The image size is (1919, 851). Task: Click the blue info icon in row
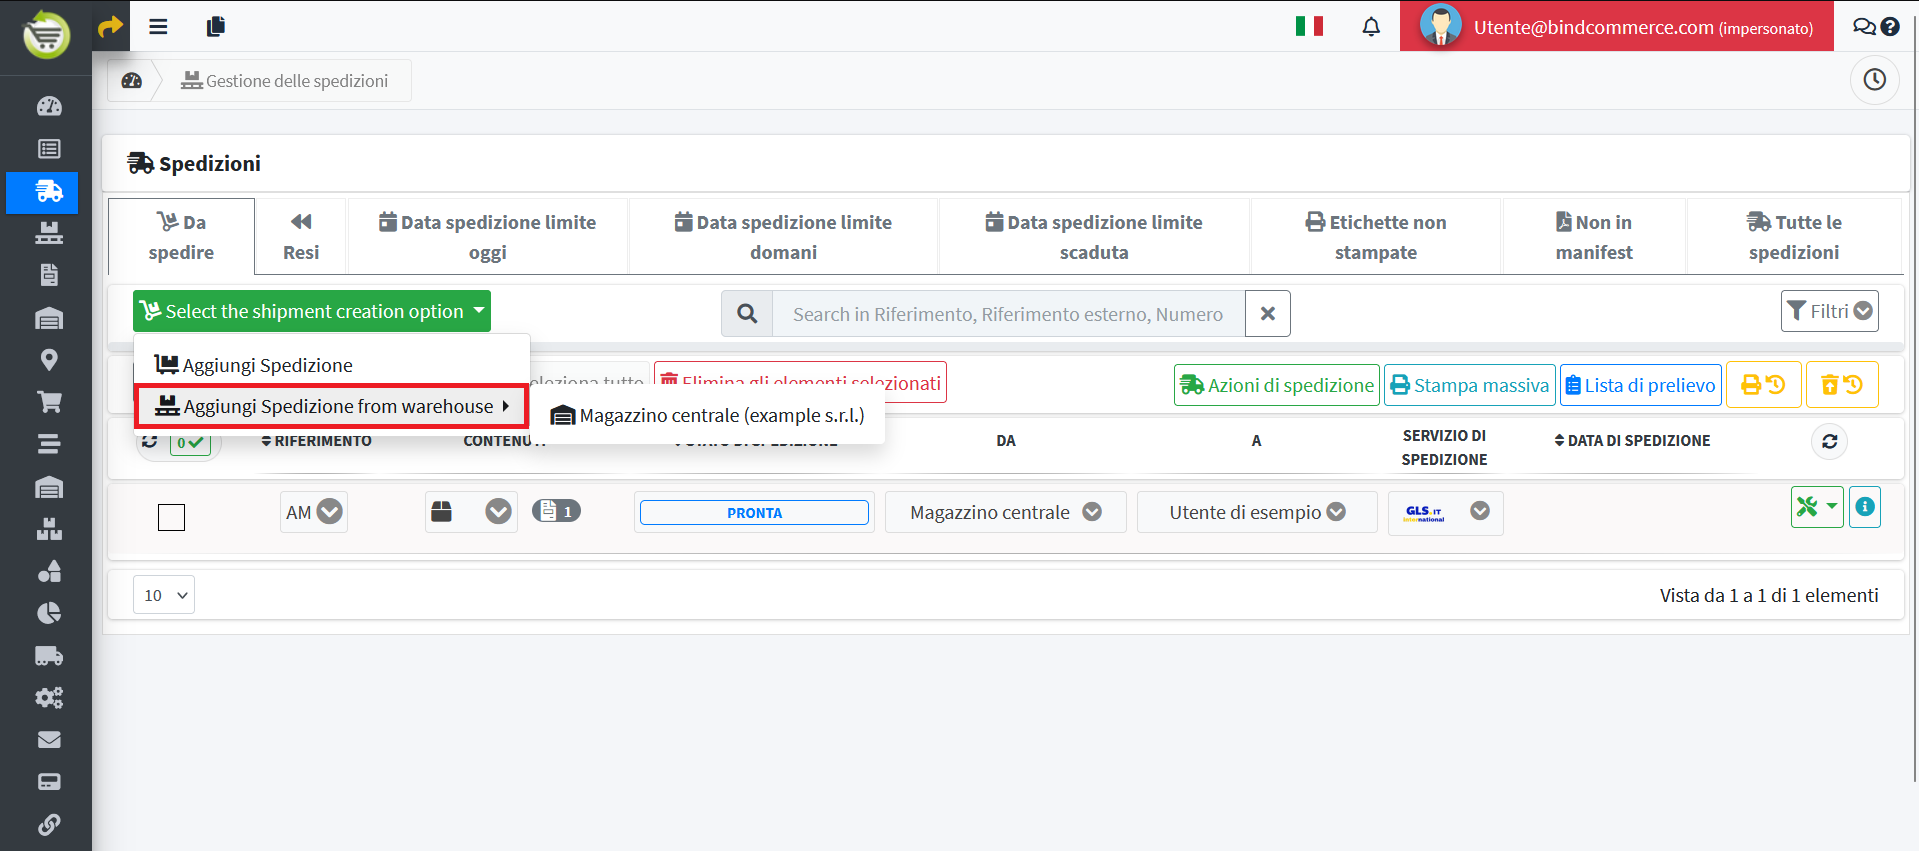(1864, 507)
